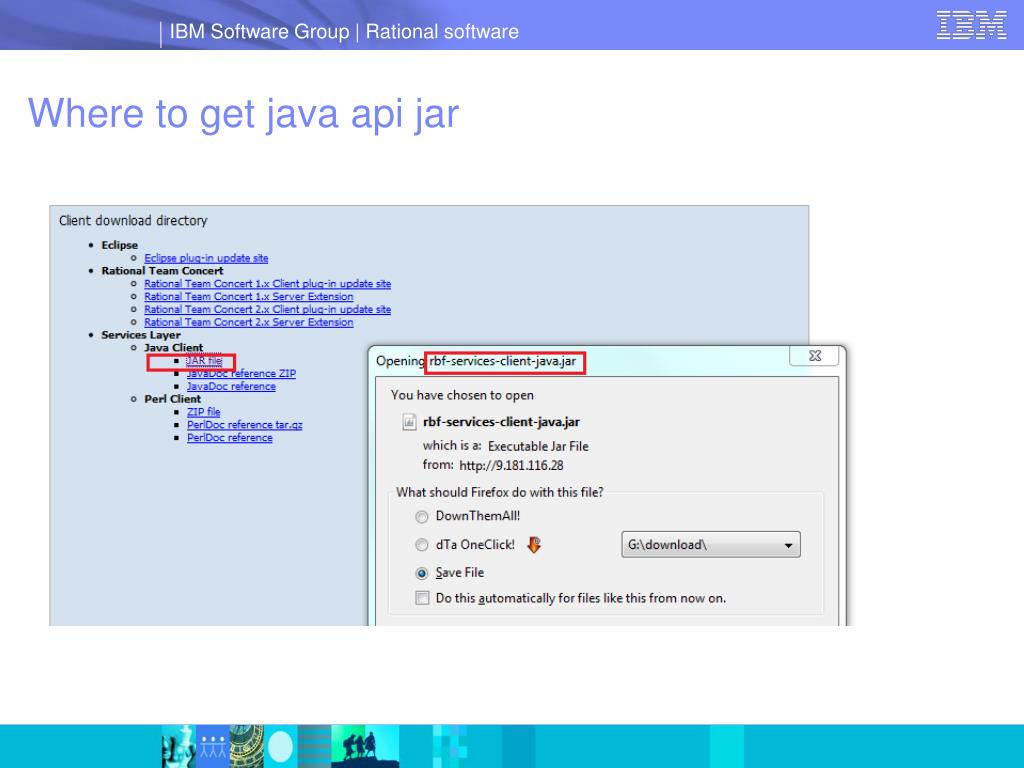Download the Java Client JAR file
The height and width of the screenshot is (768, 1024).
click(204, 360)
